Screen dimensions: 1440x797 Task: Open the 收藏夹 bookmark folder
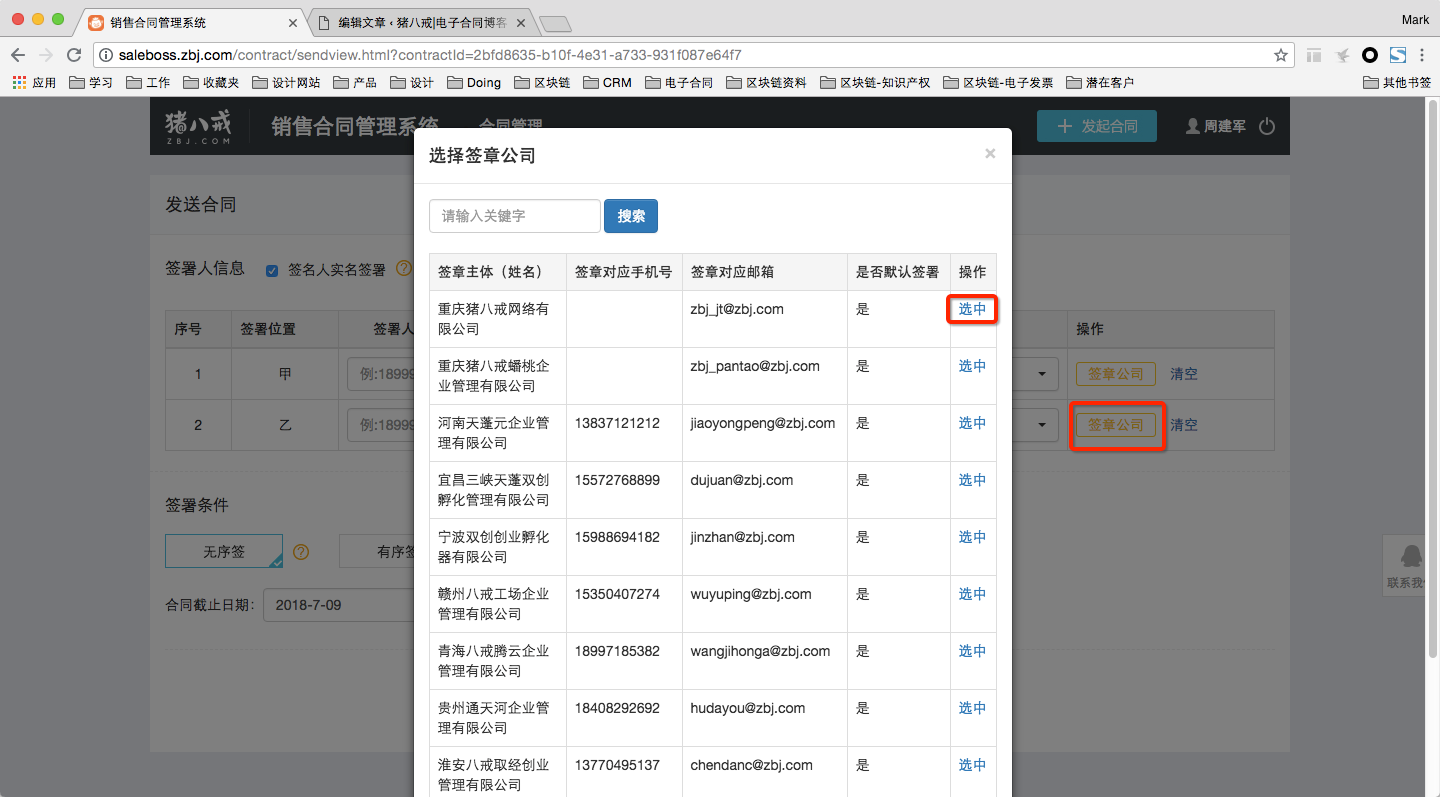210,83
